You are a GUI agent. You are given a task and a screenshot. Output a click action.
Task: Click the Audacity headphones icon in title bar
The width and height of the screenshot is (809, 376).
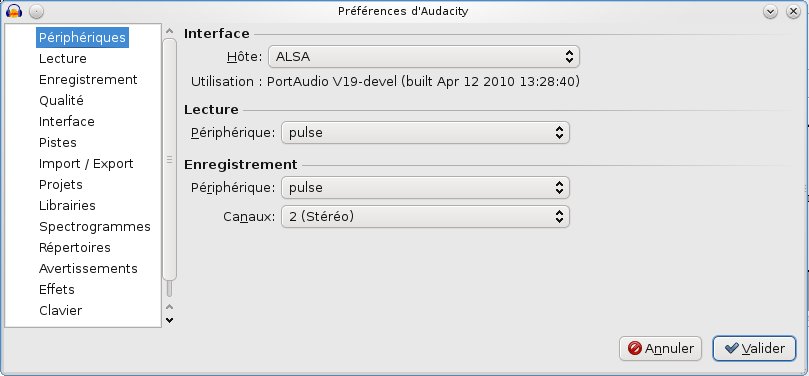(13, 11)
